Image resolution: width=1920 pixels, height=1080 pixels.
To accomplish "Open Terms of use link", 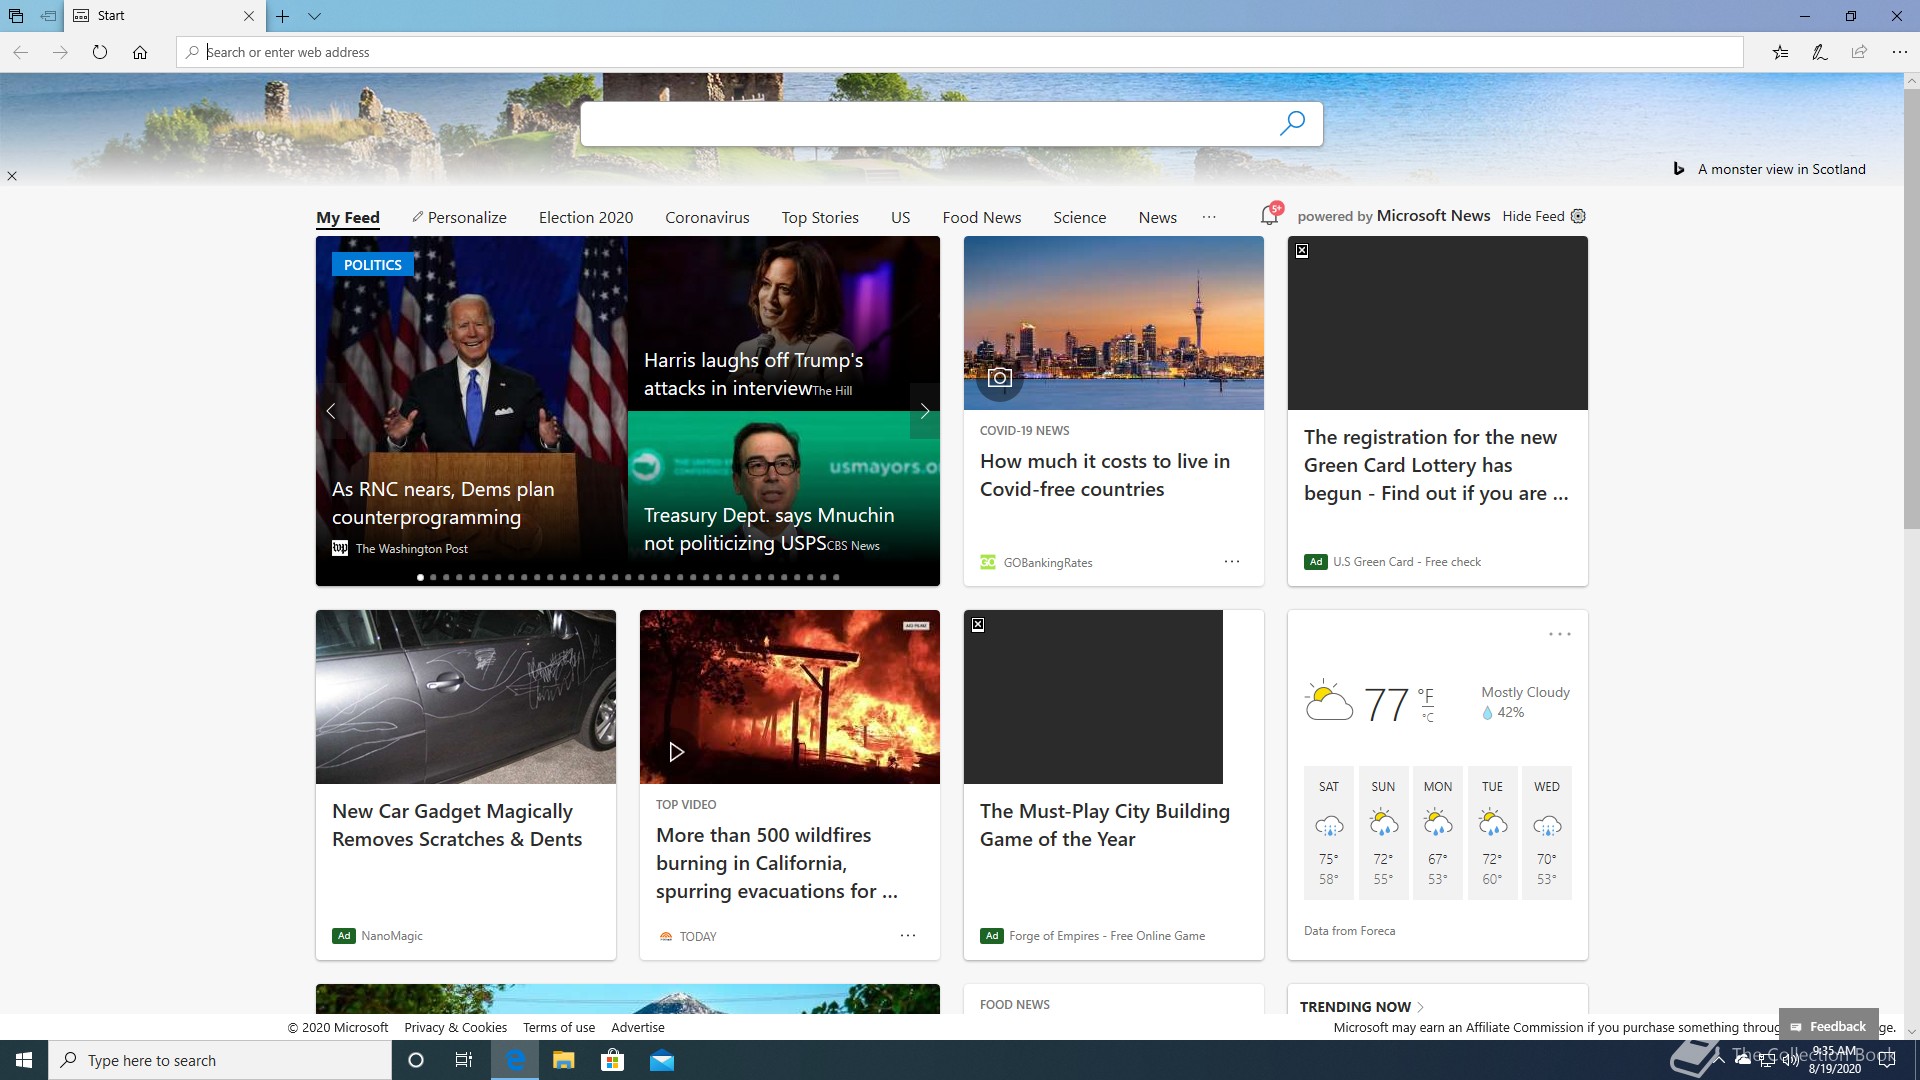I will (x=559, y=1027).
